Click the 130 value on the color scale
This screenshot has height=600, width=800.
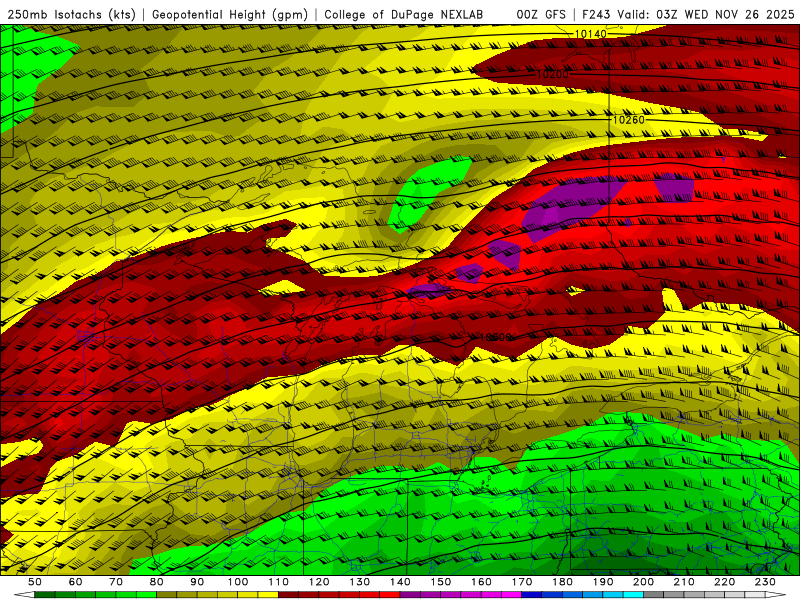(x=360, y=582)
